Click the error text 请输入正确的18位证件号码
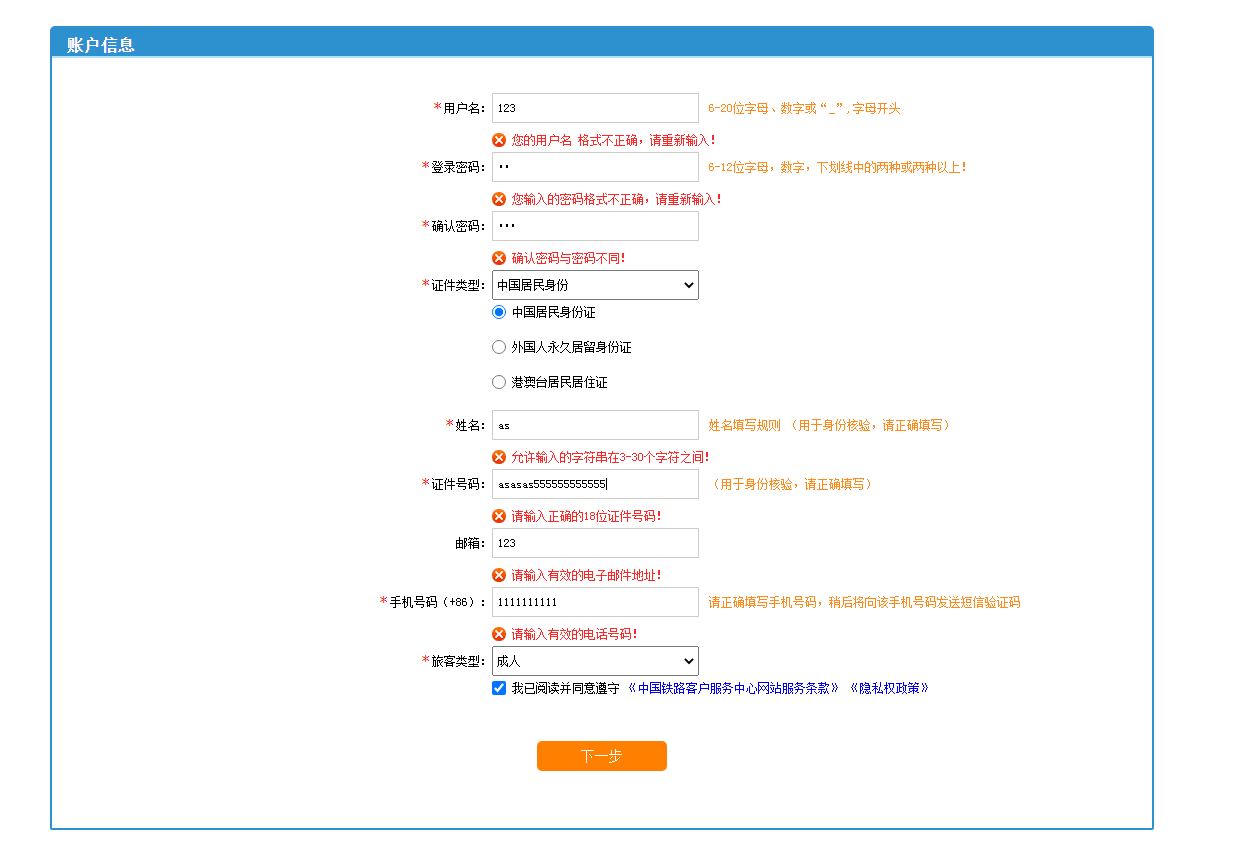 tap(586, 516)
